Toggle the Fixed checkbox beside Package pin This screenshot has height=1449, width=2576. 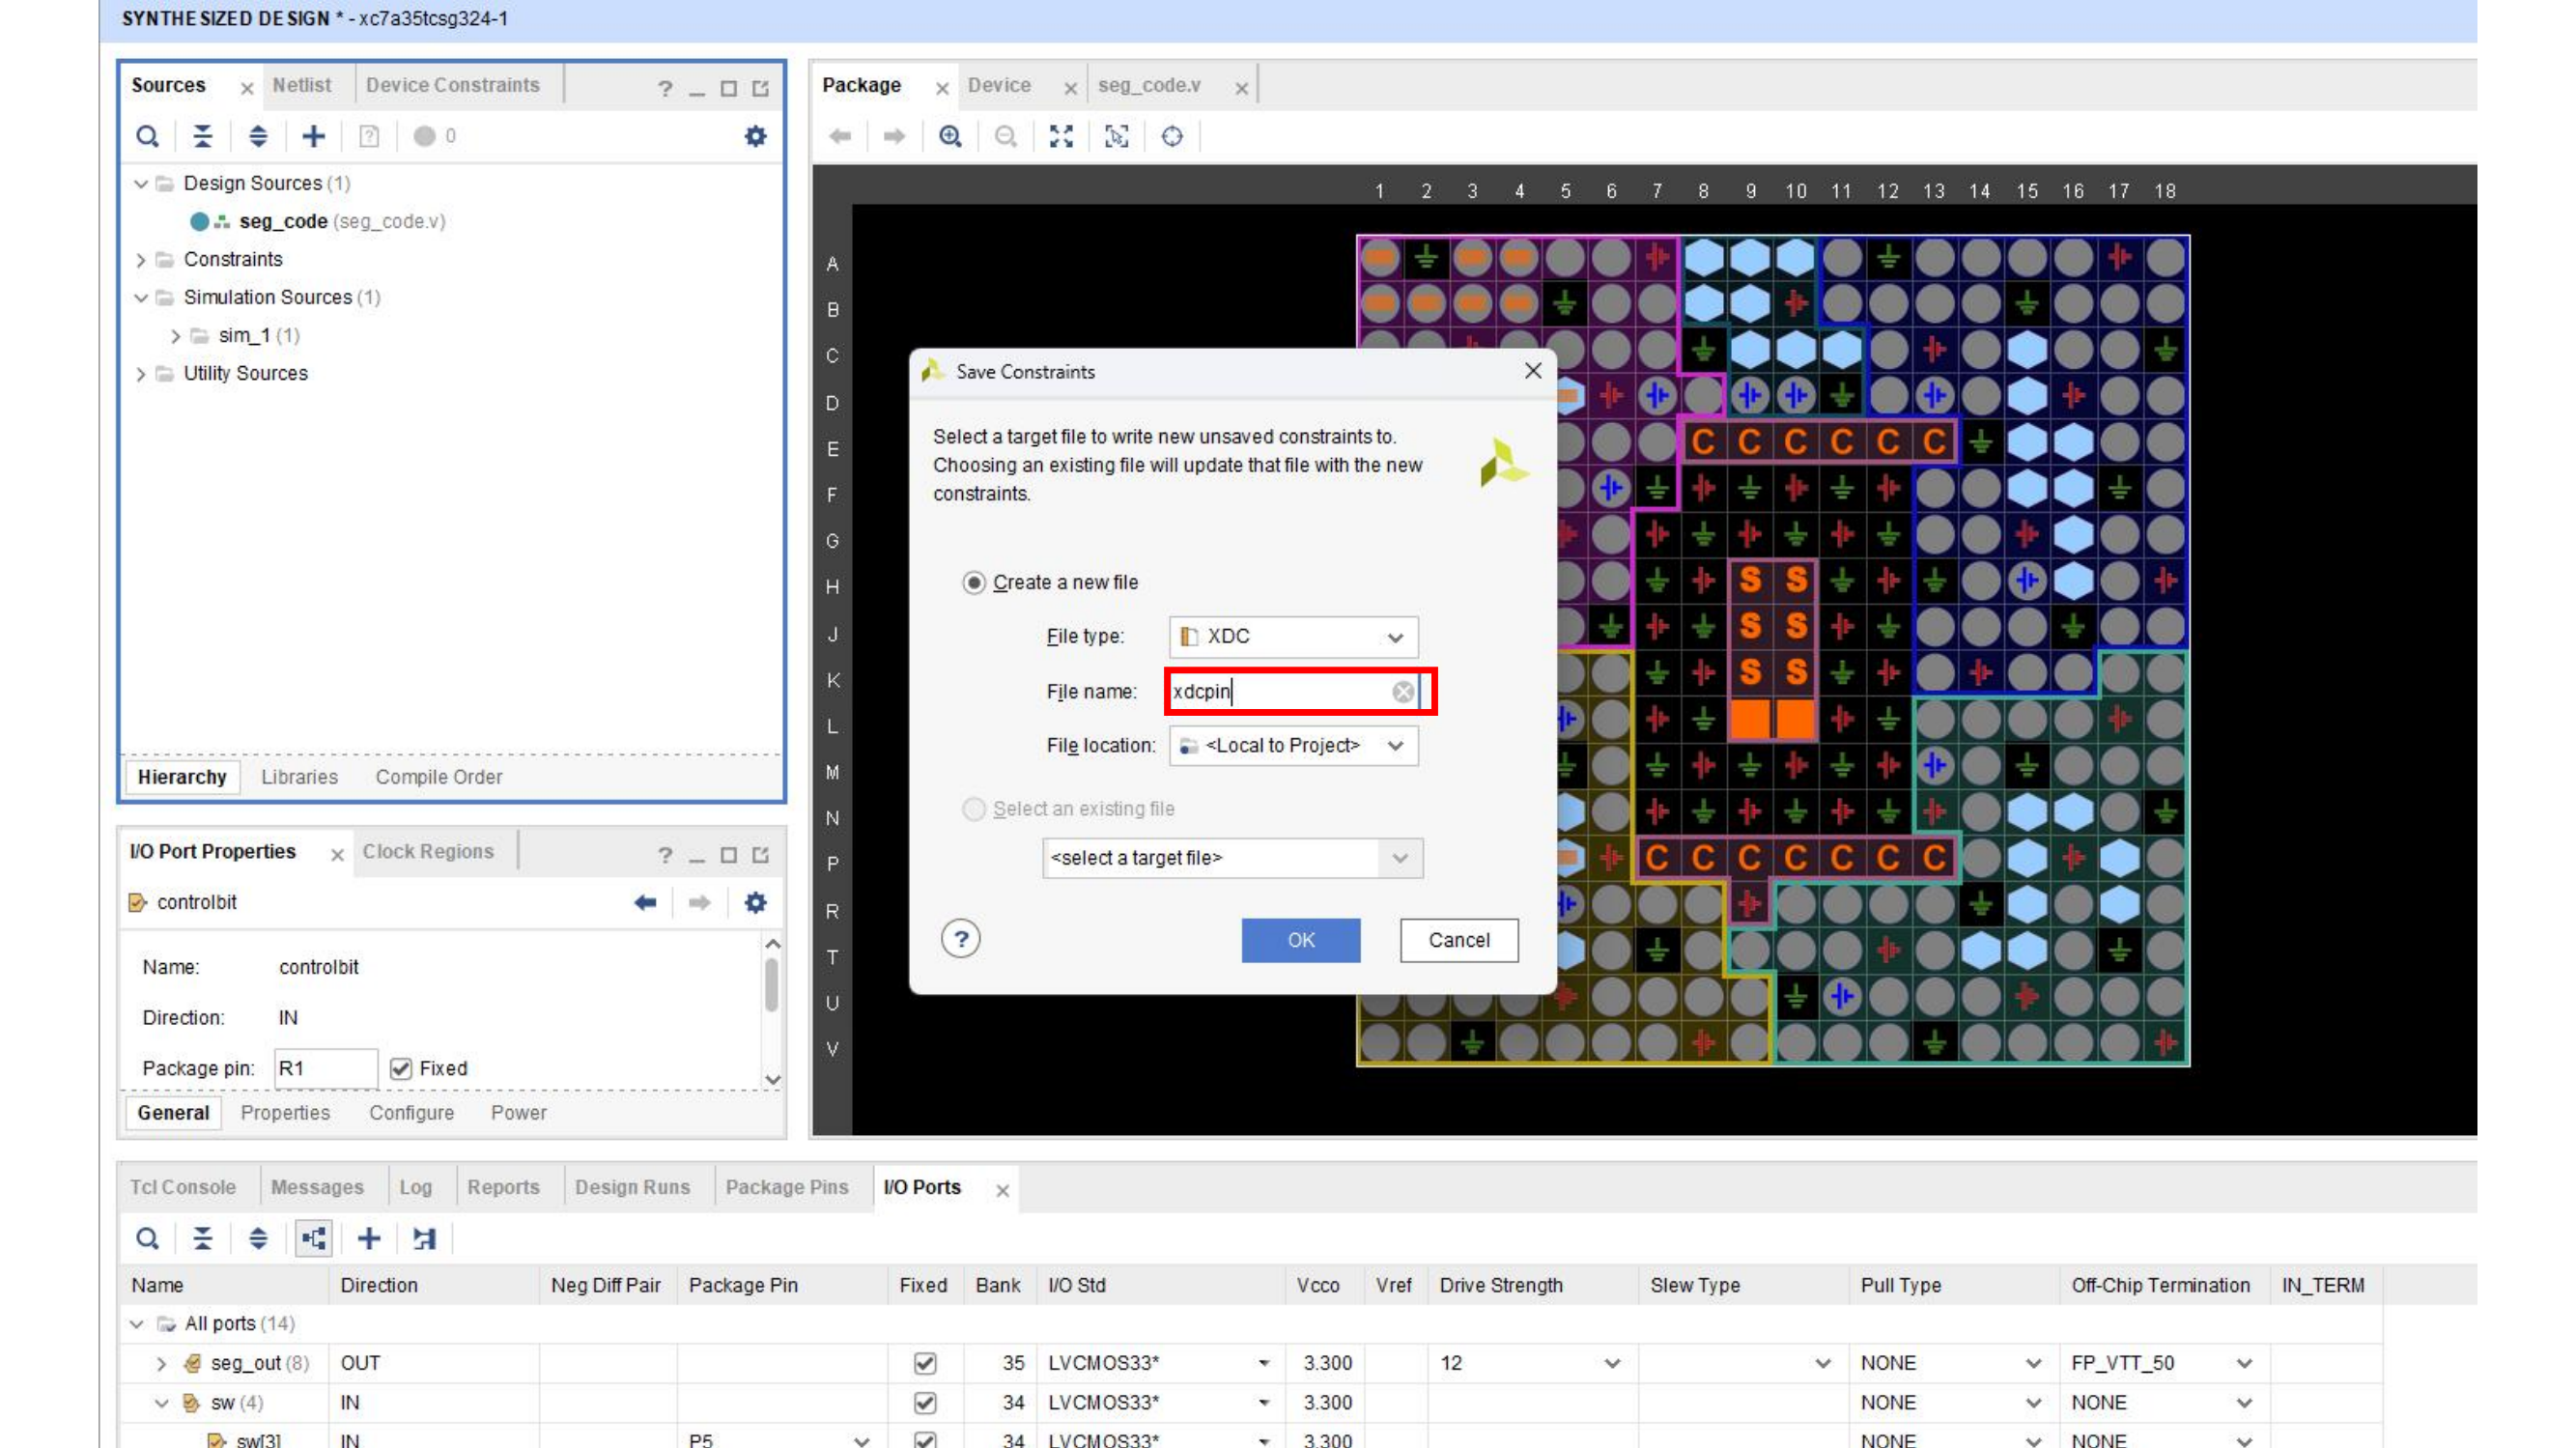(401, 1069)
